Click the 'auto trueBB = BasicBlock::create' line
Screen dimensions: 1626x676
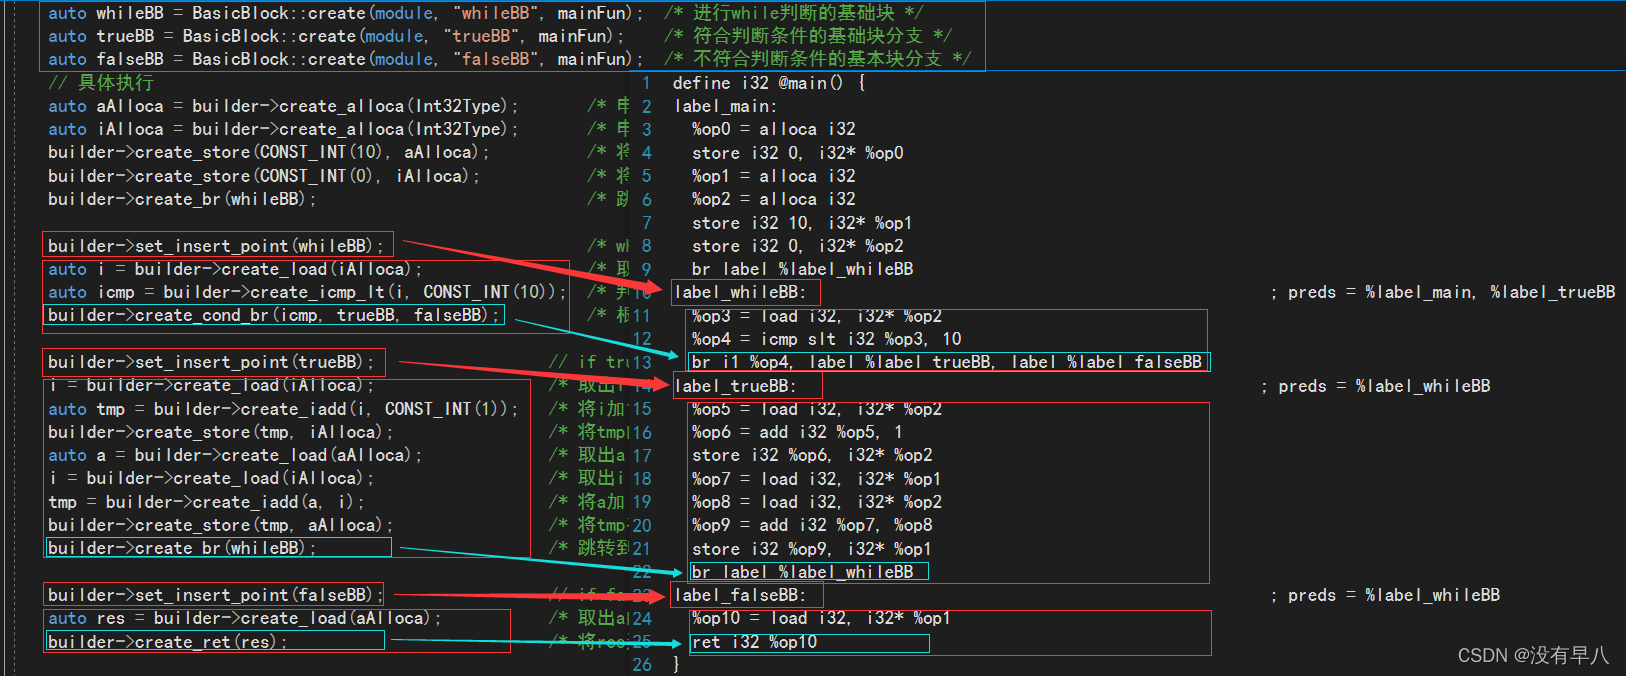click(x=335, y=36)
